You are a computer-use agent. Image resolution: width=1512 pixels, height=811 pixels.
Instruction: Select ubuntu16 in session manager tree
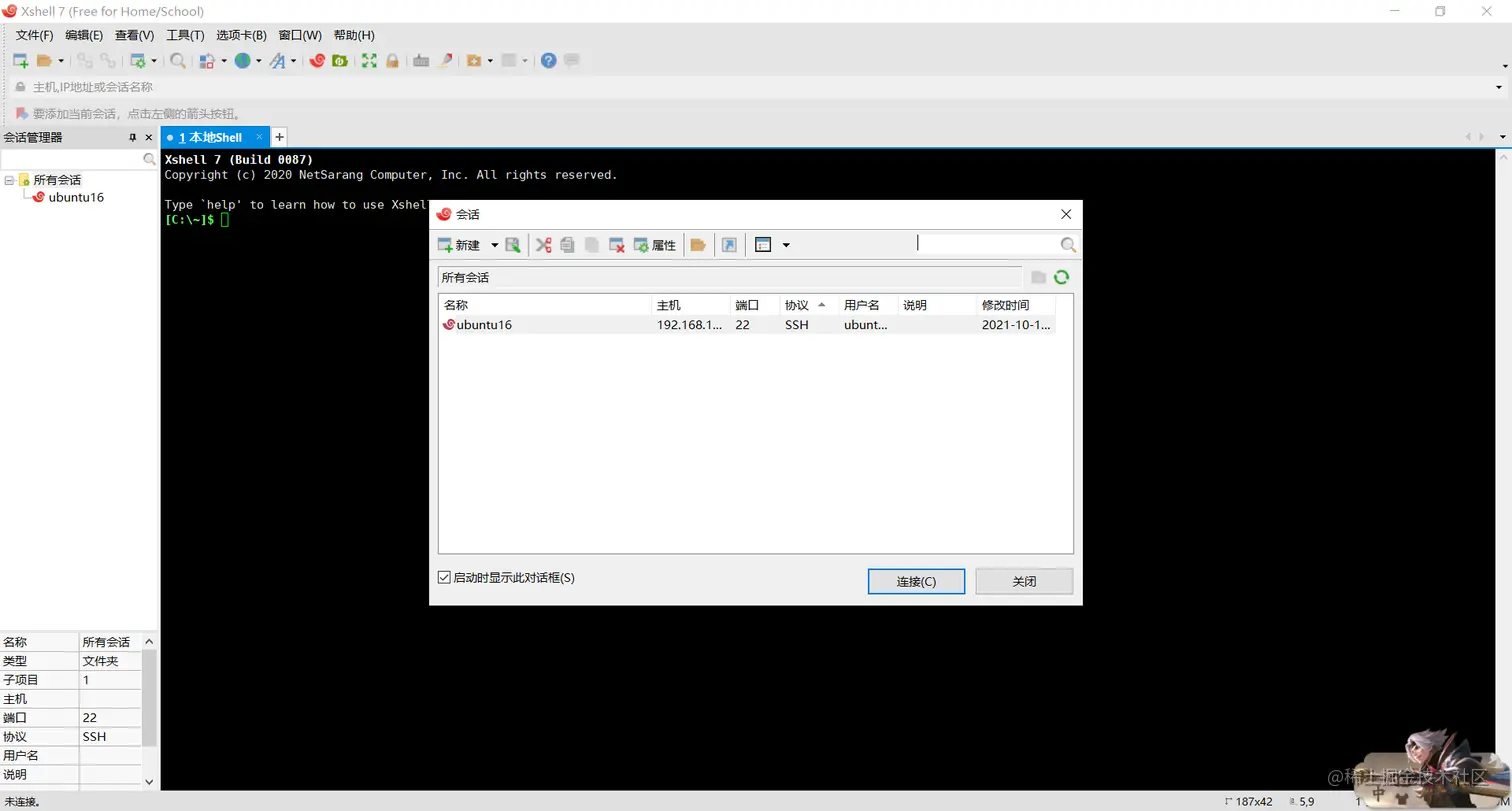76,197
